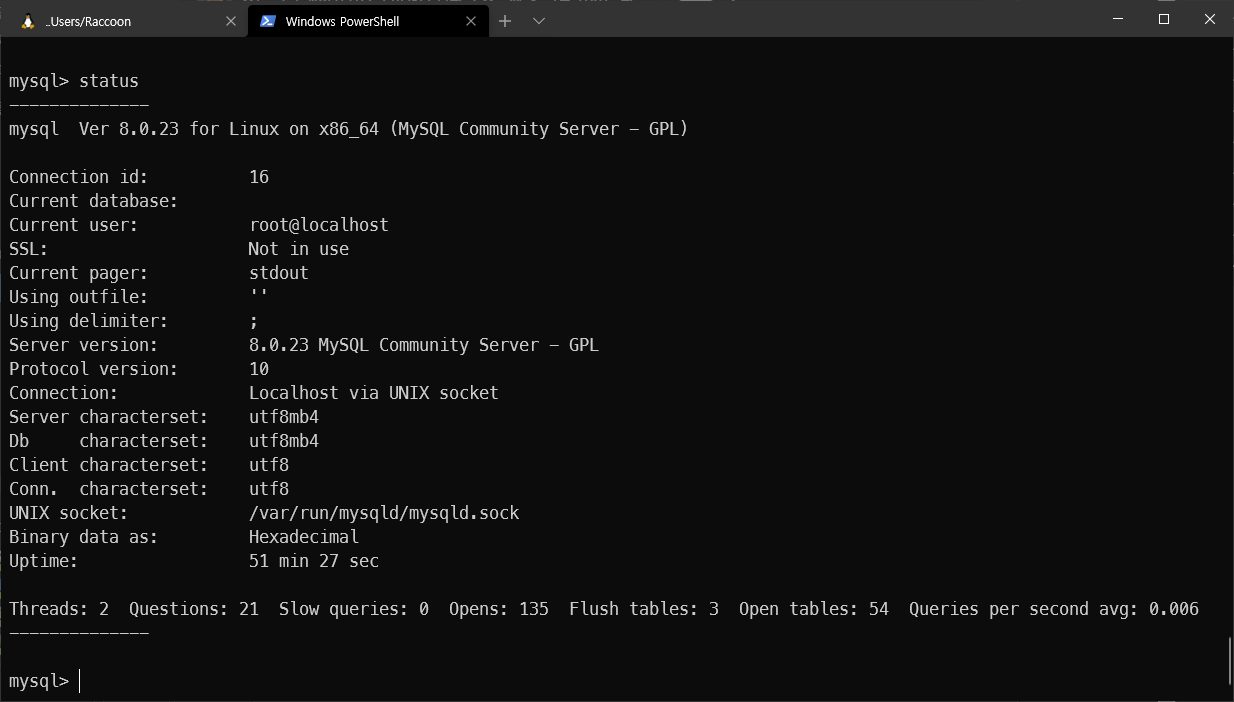Select the Windows PowerShell tab
This screenshot has height=702, width=1234.
pyautogui.click(x=367, y=21)
